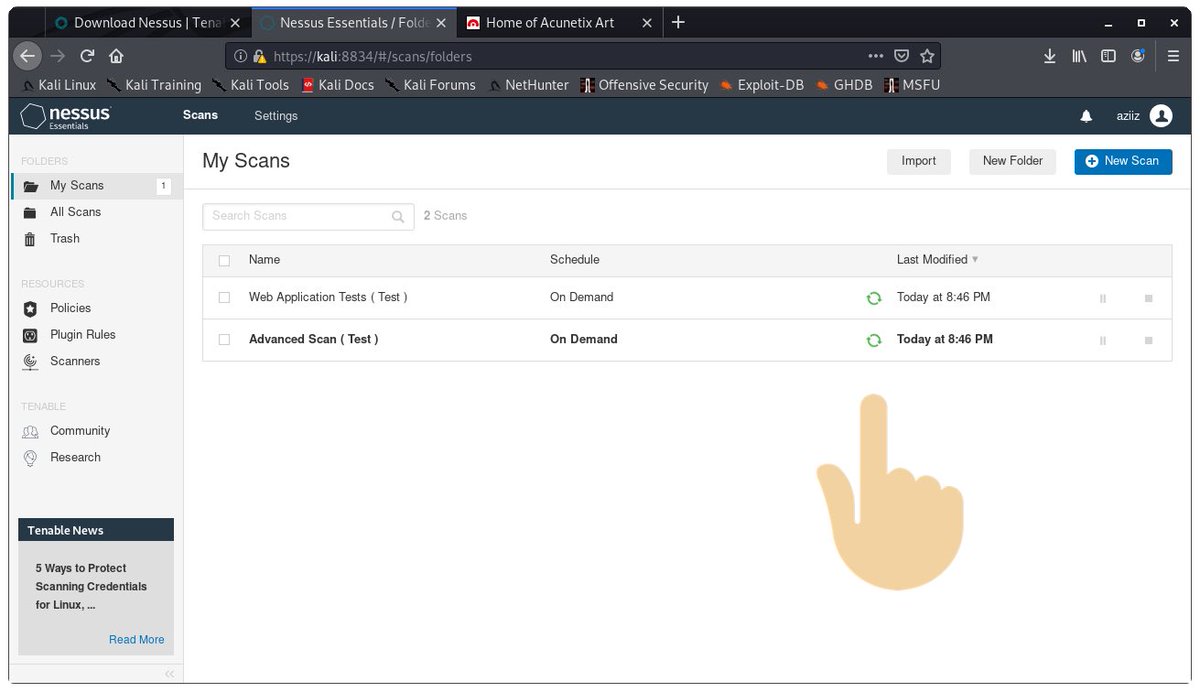
Task: Click the browser back arrow
Action: 28,56
